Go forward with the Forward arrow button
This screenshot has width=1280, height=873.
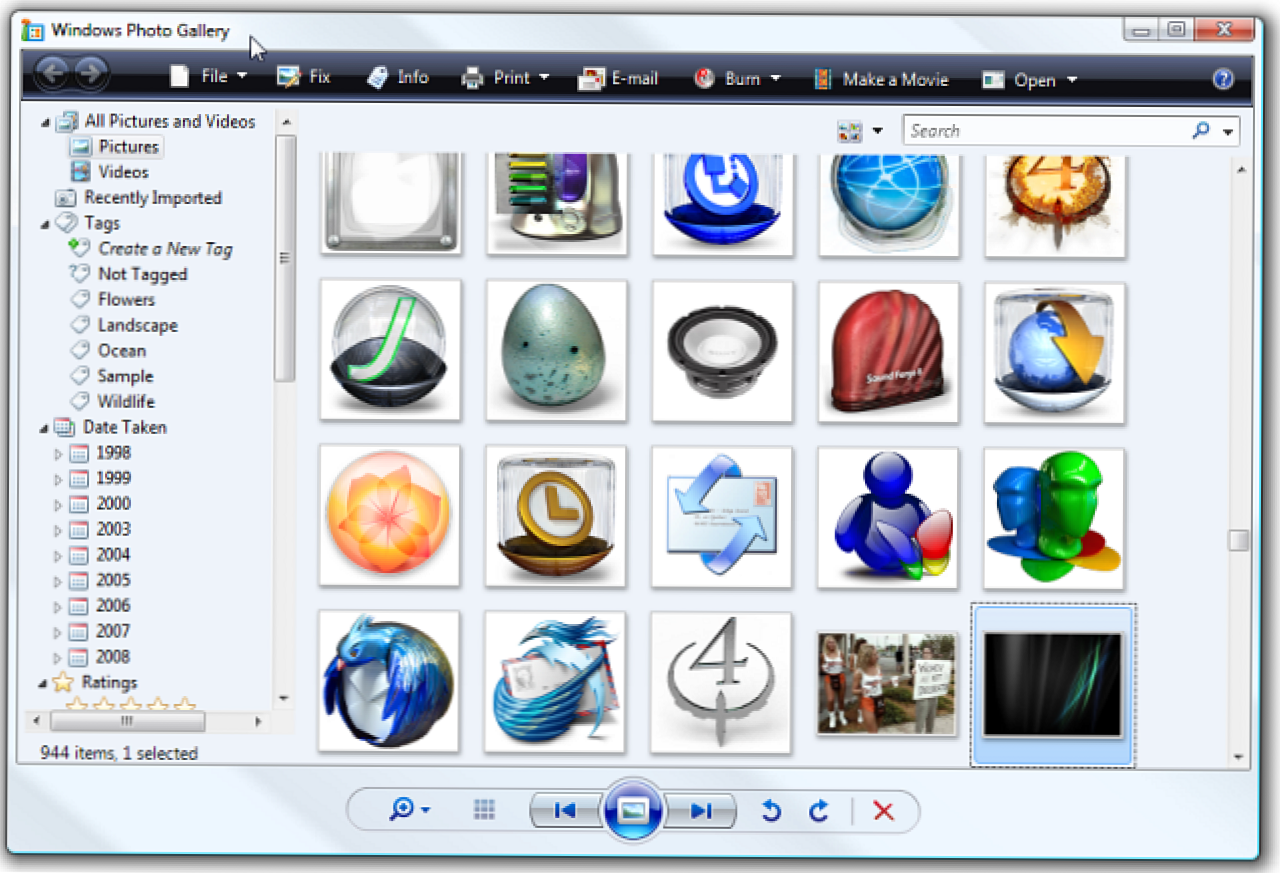(90, 73)
